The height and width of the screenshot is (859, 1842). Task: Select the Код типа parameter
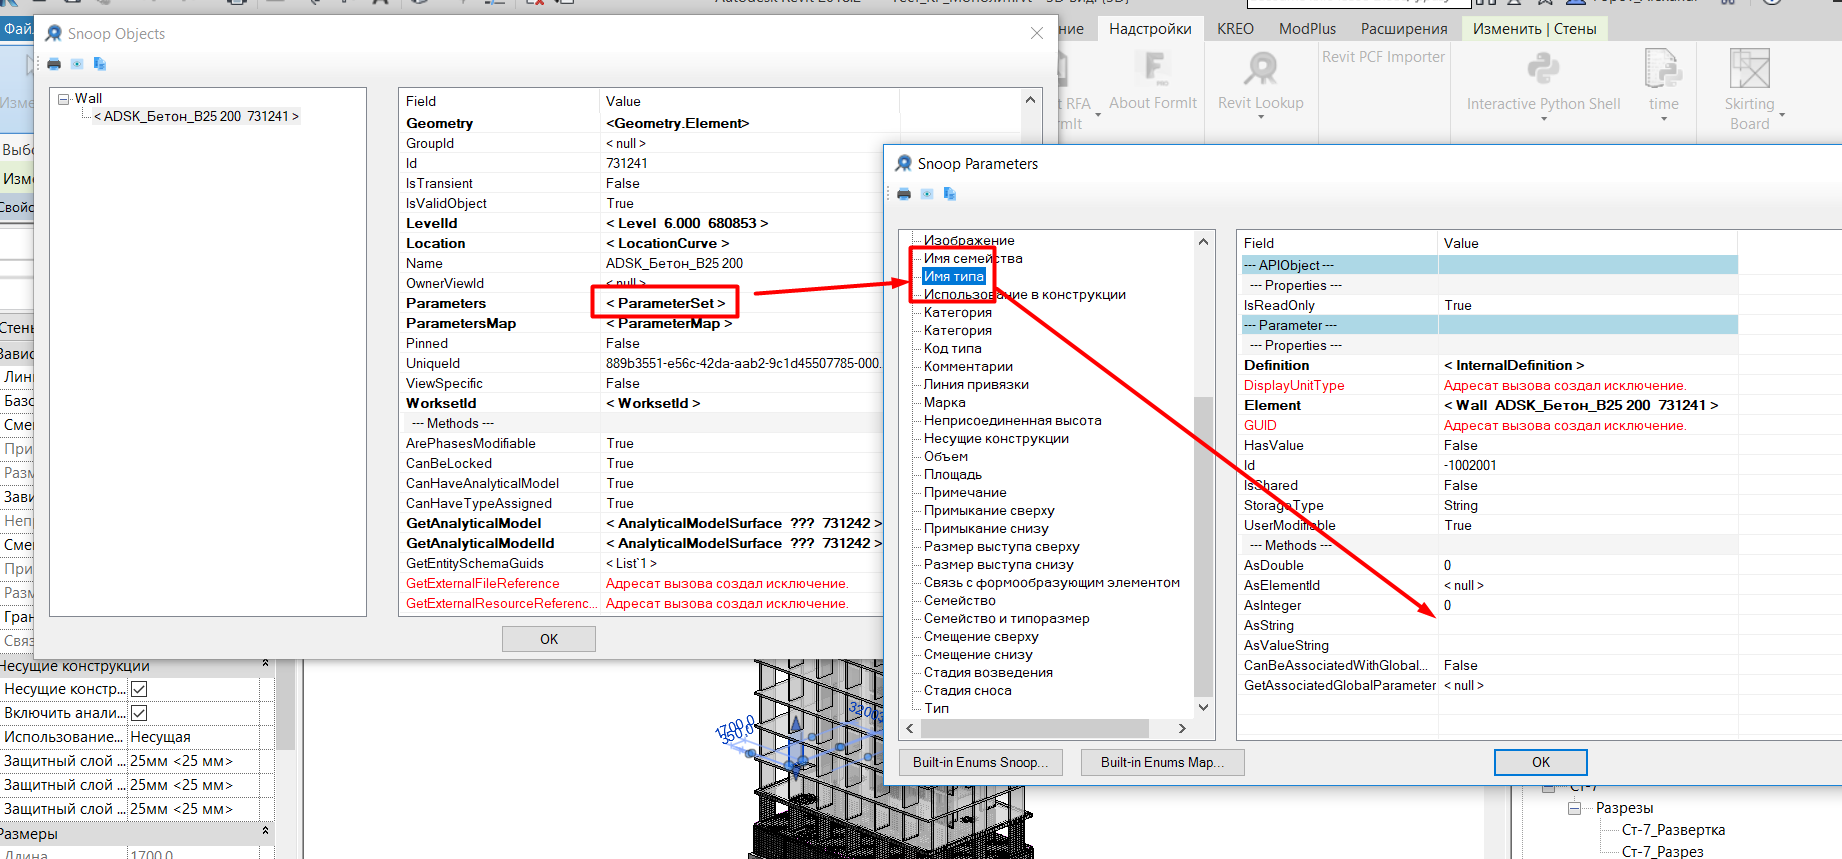[952, 348]
